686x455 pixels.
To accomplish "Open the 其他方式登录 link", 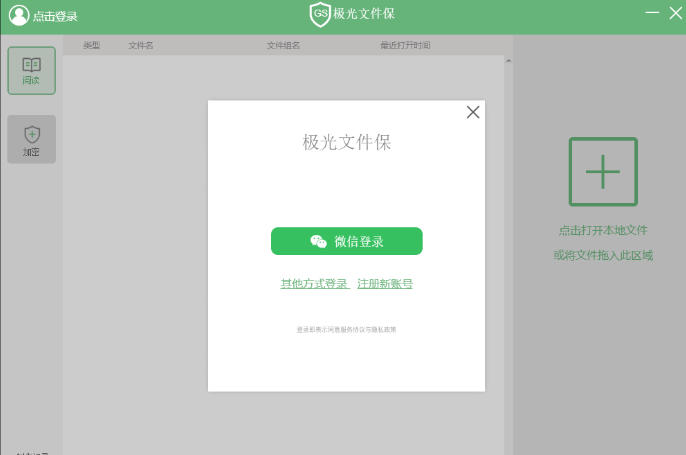I will click(315, 284).
